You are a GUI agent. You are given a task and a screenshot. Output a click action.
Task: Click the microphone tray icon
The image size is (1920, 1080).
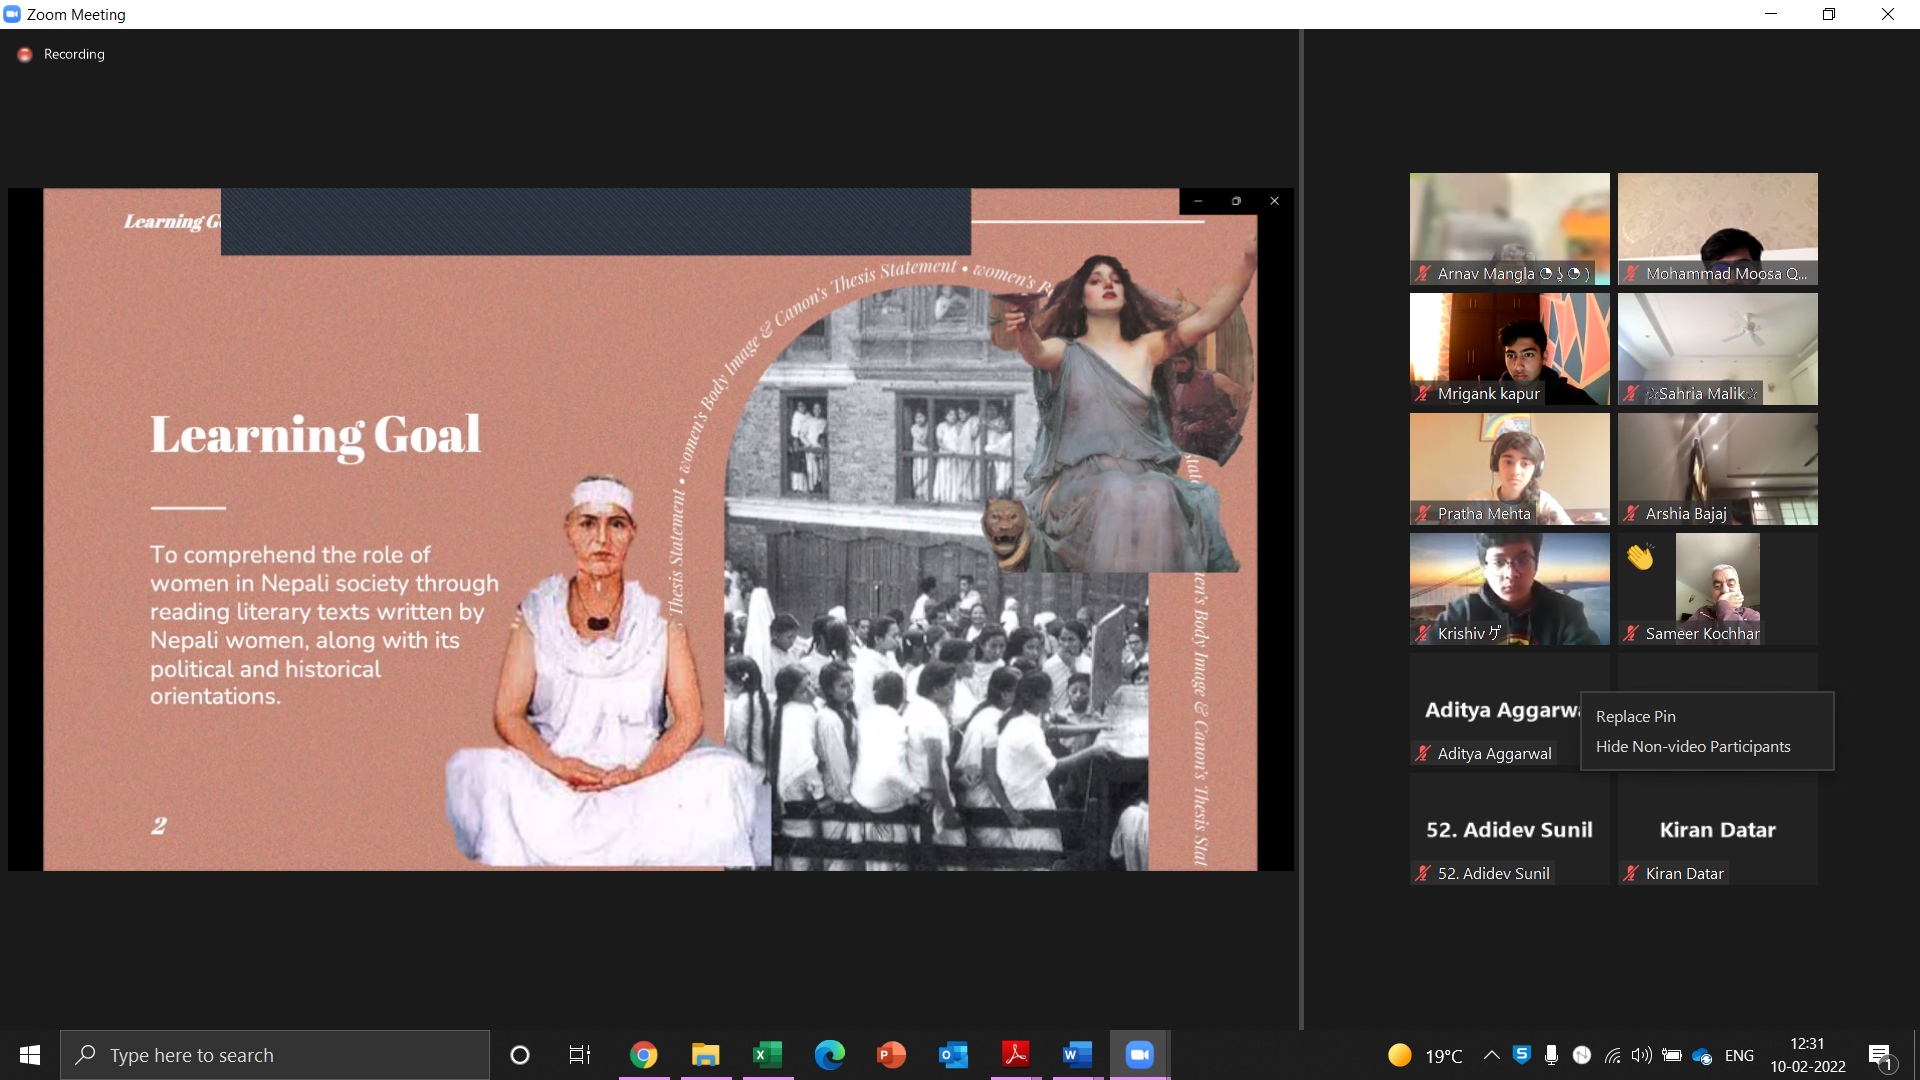(x=1551, y=1055)
